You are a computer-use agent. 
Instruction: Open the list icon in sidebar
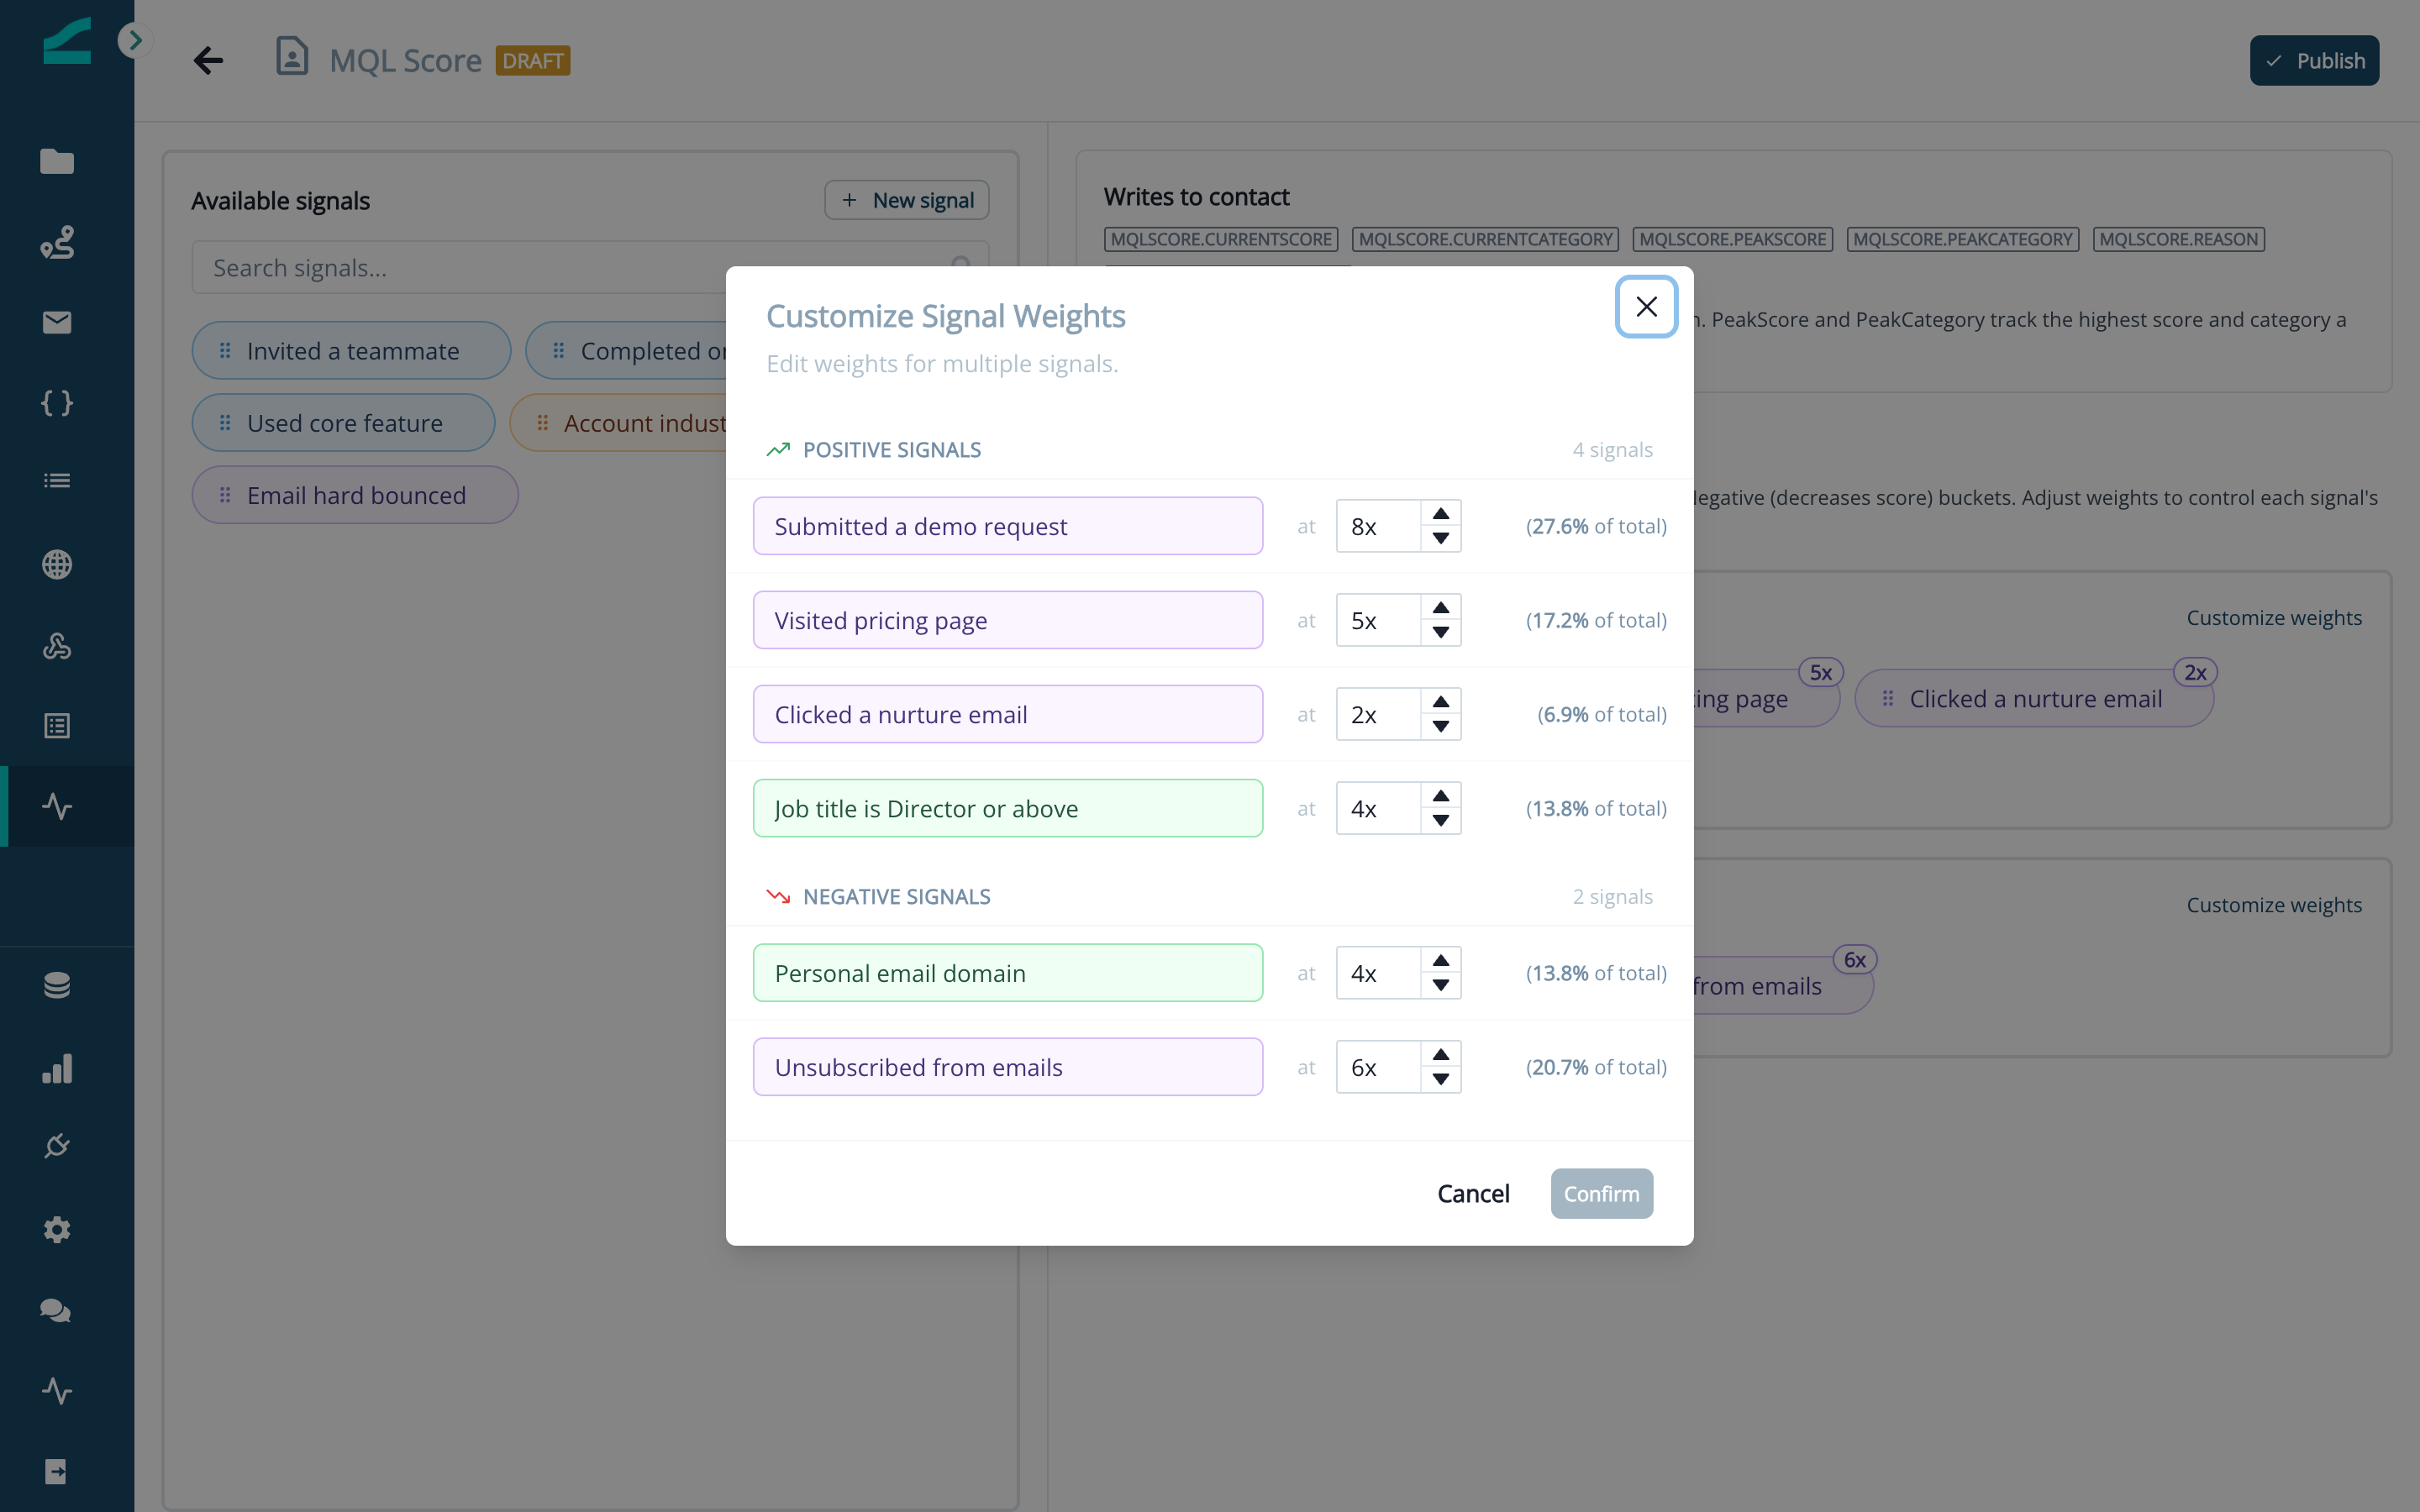pos(57,481)
